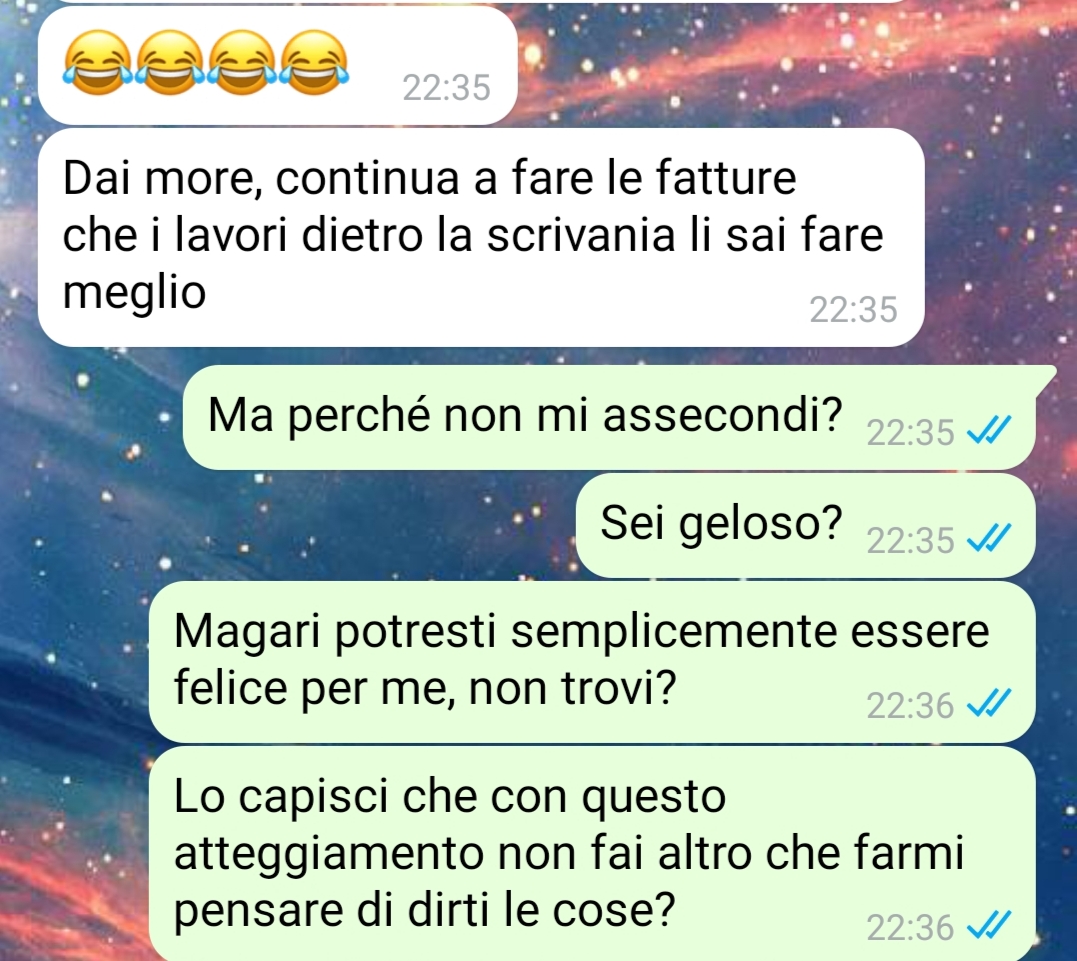Tap the last laughing-crying emoji in the row
The height and width of the screenshot is (961, 1077).
(x=314, y=63)
